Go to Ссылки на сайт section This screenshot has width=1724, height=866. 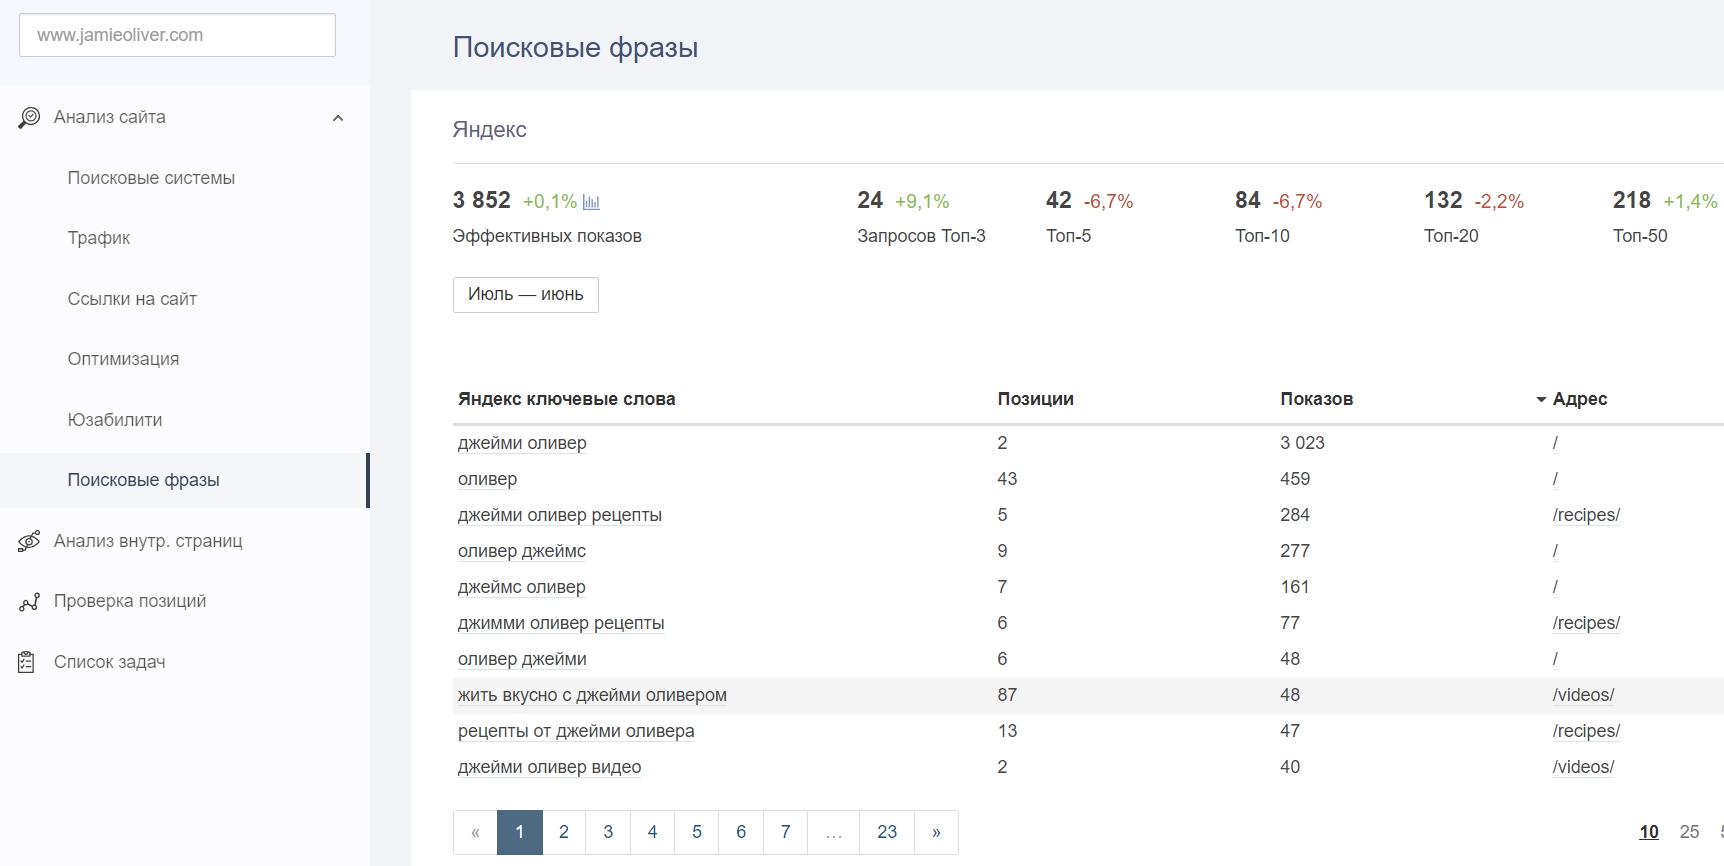tap(132, 299)
